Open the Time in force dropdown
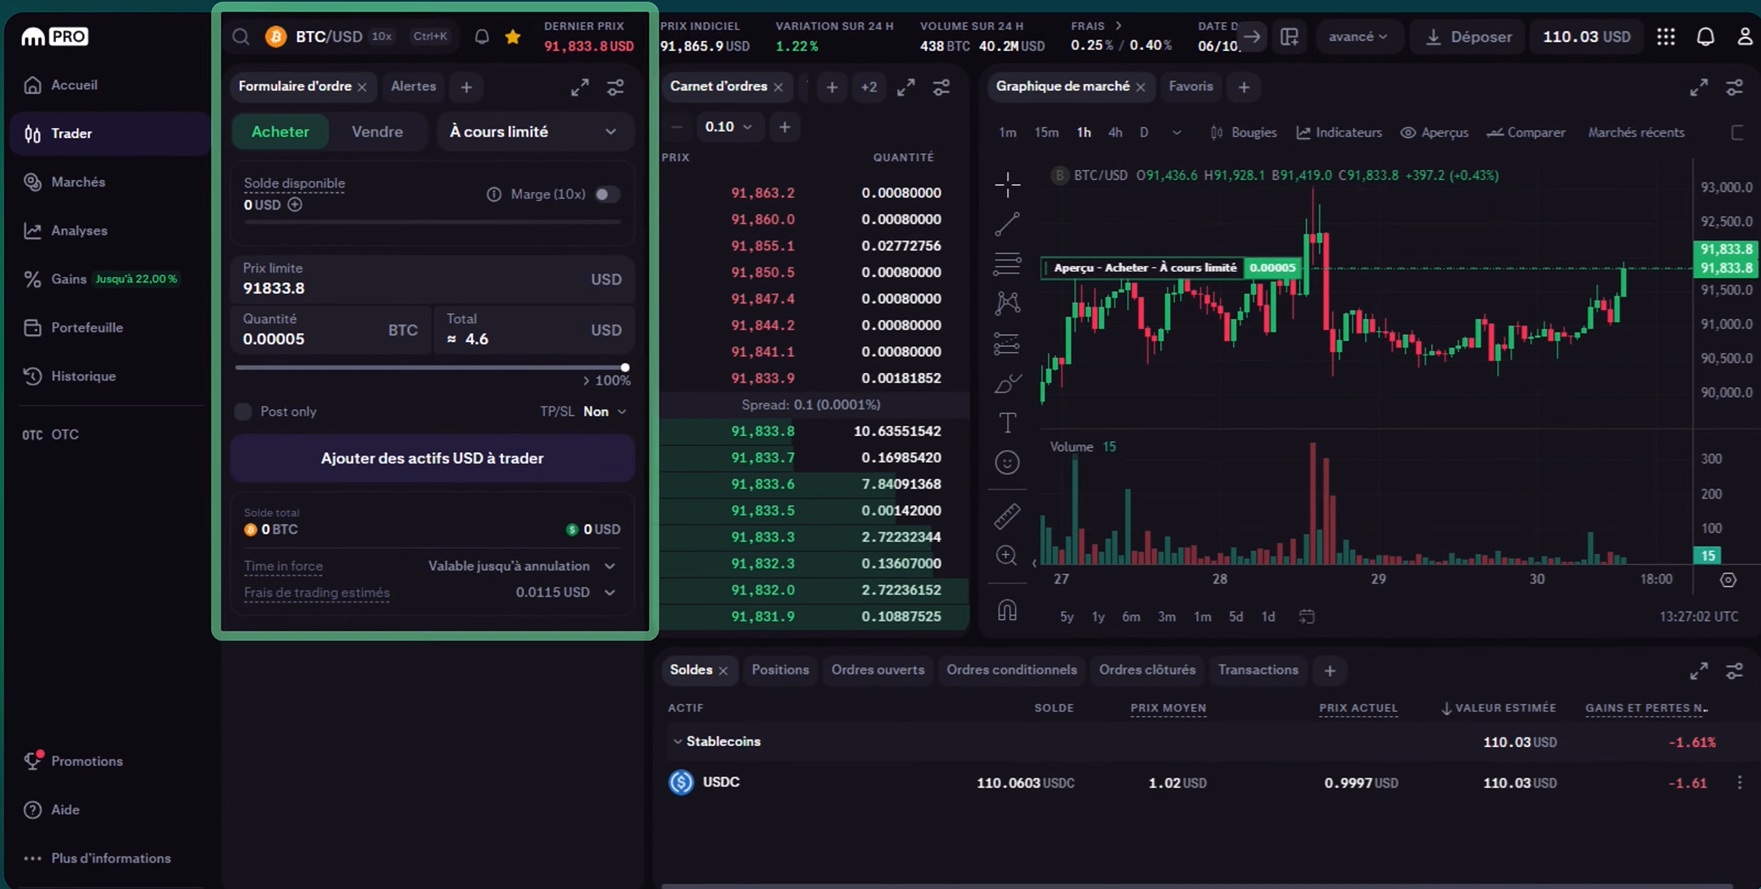Viewport: 1761px width, 889px height. click(522, 566)
